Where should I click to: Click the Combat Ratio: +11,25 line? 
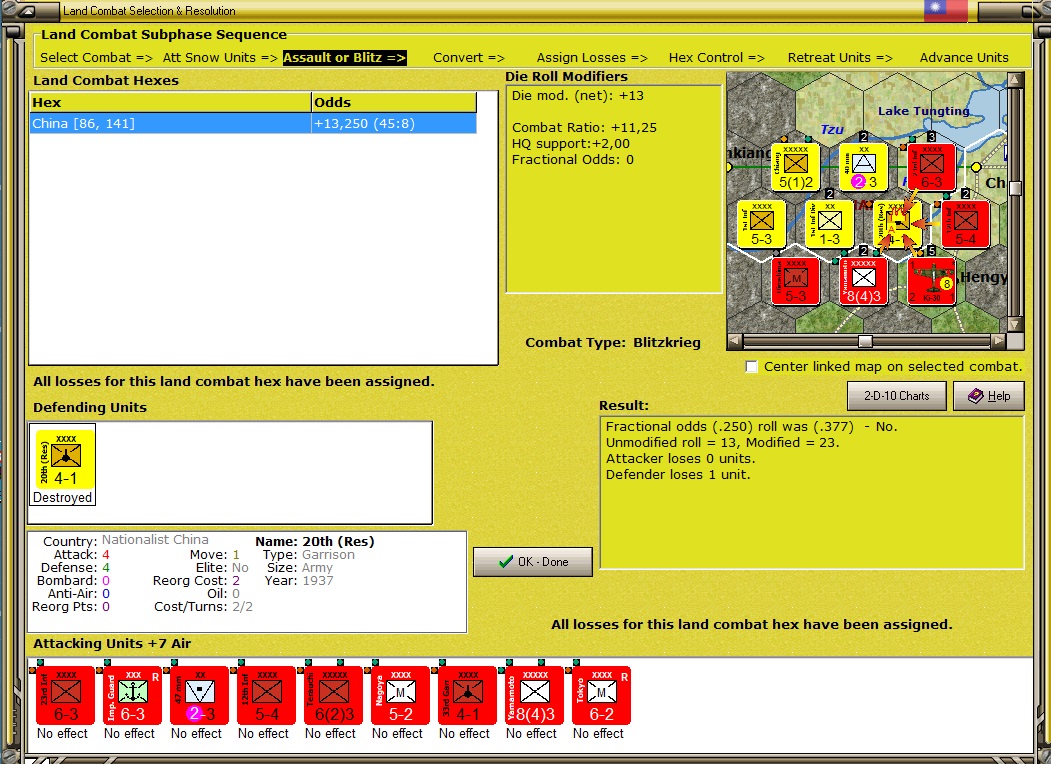584,128
